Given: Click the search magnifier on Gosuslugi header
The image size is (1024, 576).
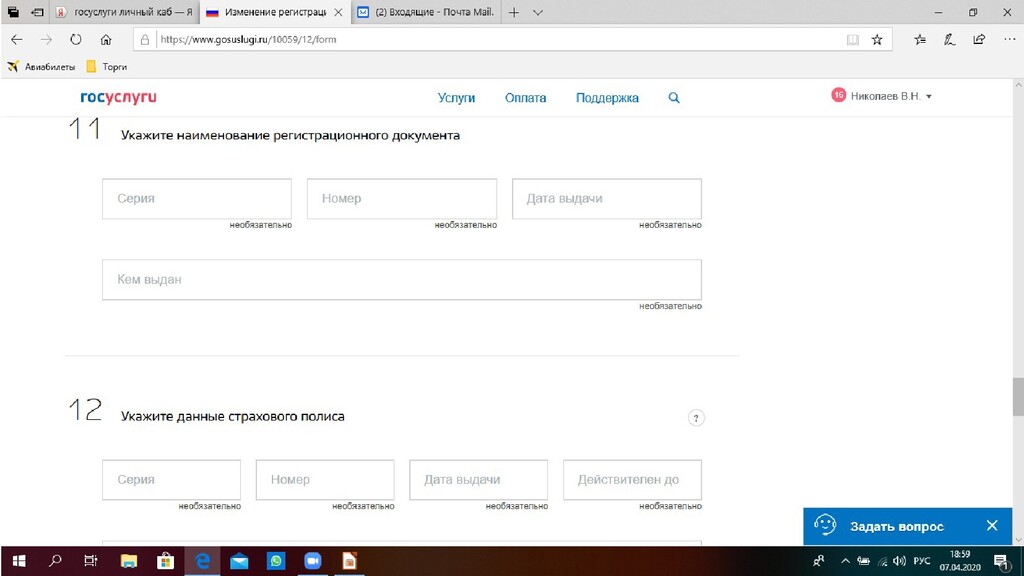Looking at the screenshot, I should pos(674,98).
